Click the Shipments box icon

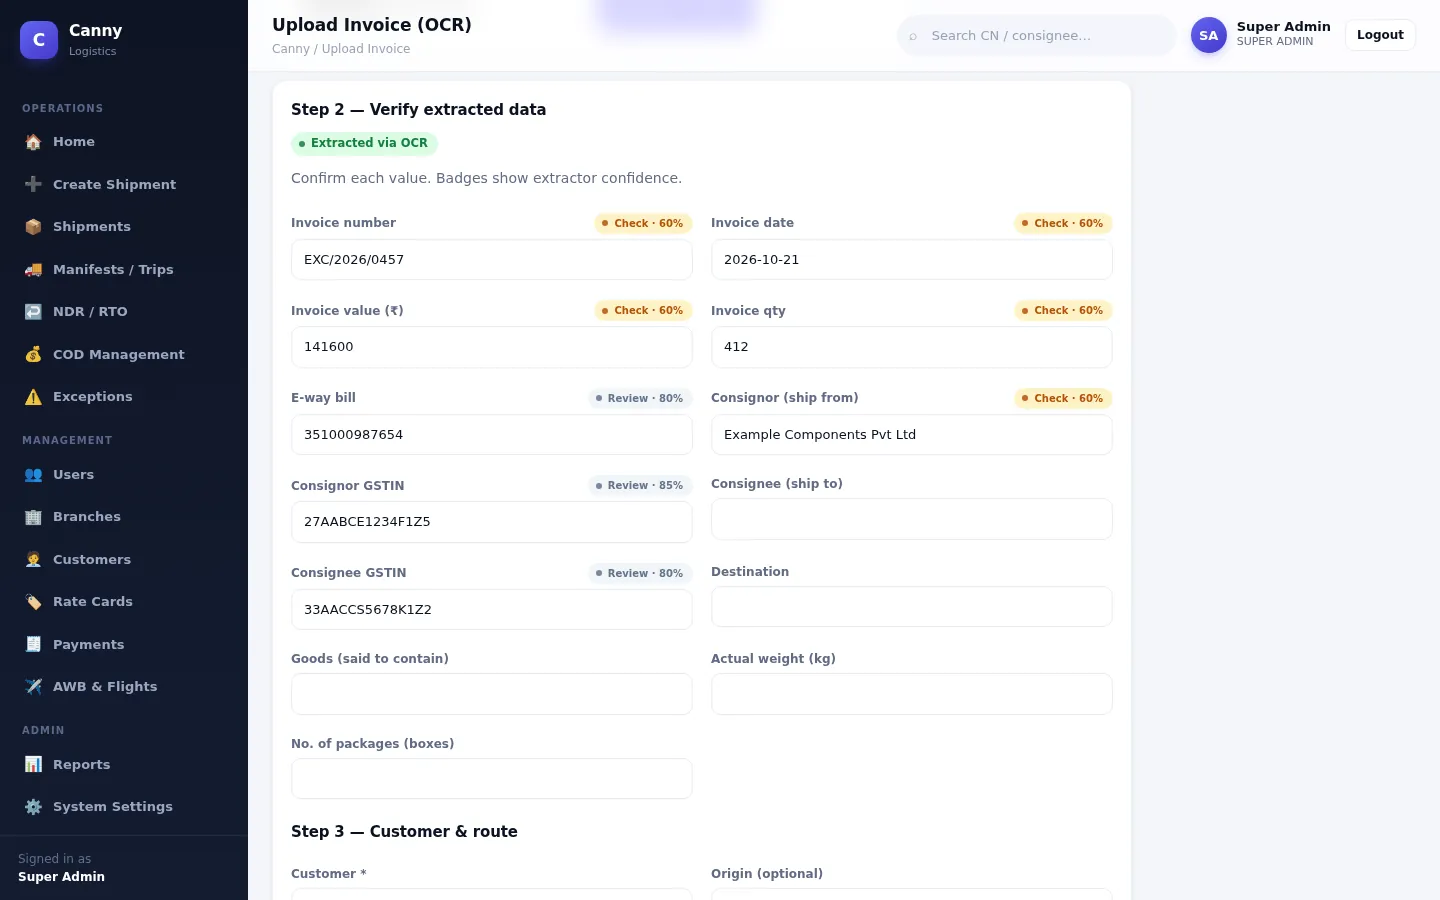33,227
